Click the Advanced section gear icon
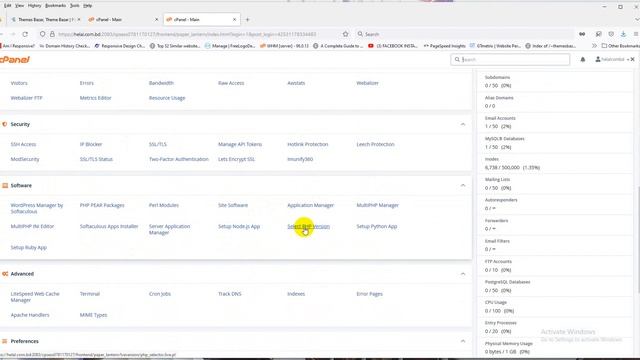640x360 pixels. (5, 274)
